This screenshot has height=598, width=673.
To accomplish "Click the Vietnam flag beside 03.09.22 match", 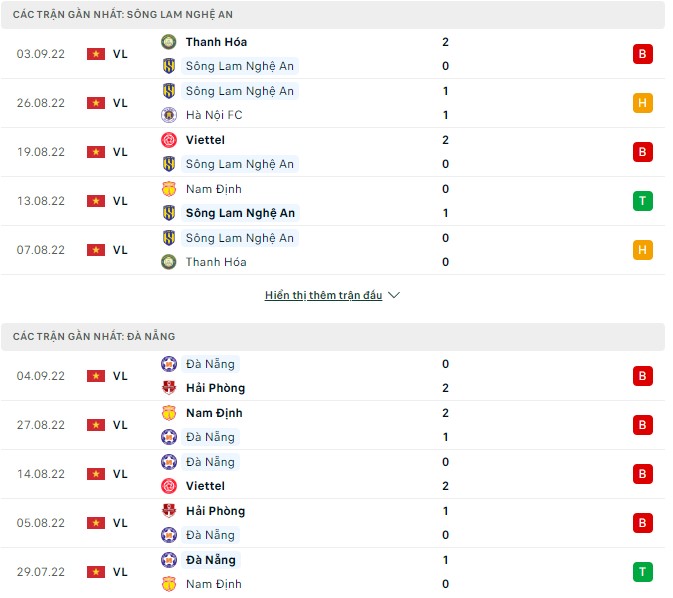I will [x=96, y=54].
